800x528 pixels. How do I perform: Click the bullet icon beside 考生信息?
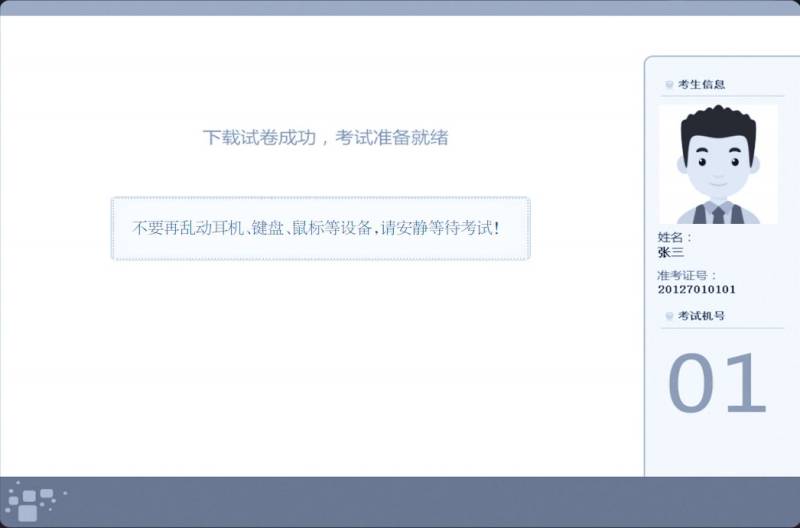pos(669,85)
